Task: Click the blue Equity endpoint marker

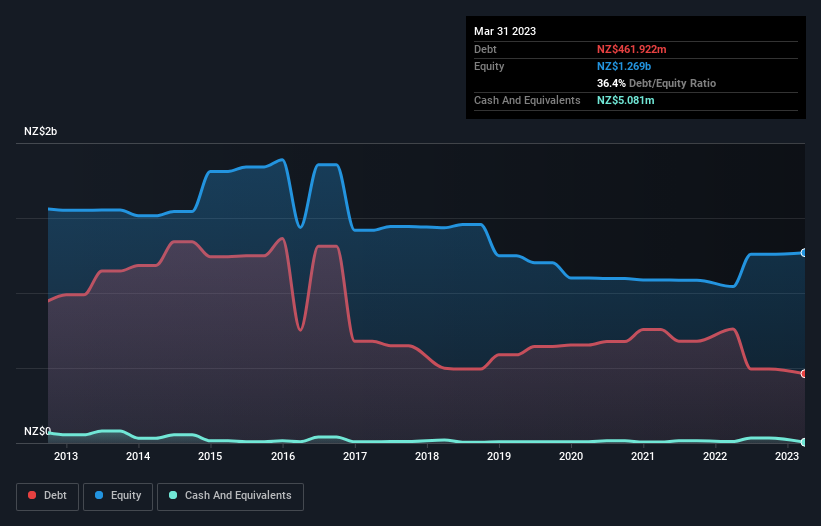Action: coord(804,253)
